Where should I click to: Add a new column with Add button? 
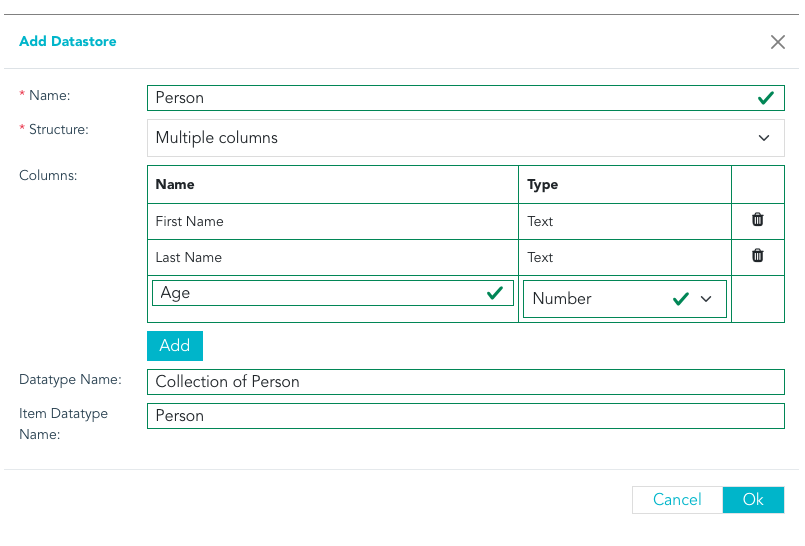coord(175,346)
